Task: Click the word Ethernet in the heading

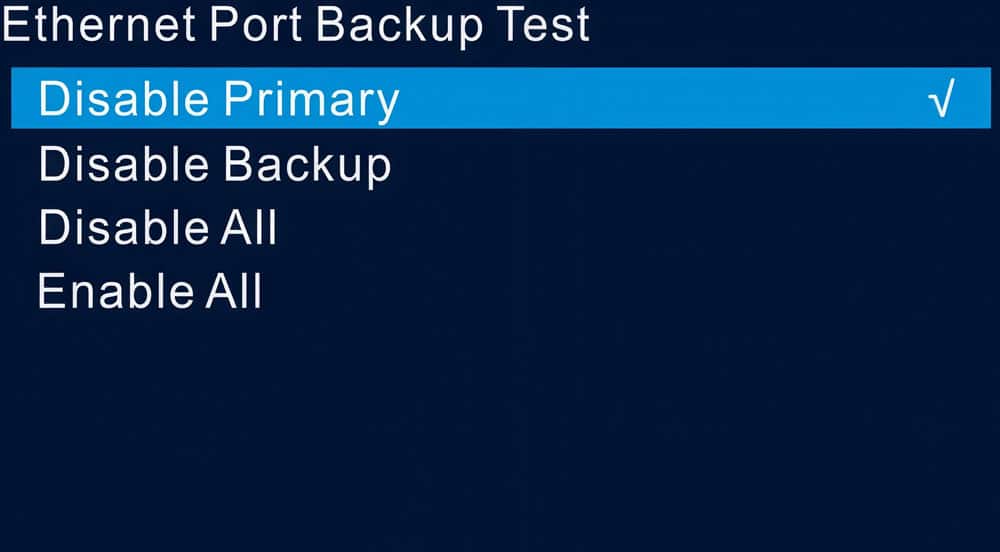Action: 99,24
